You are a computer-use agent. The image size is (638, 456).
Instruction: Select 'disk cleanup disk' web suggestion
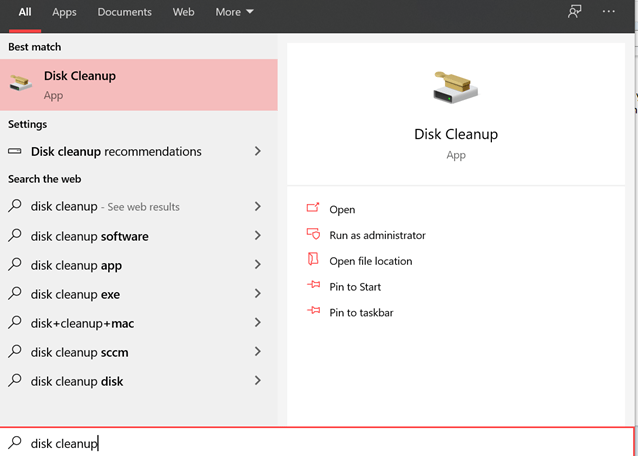(139, 381)
